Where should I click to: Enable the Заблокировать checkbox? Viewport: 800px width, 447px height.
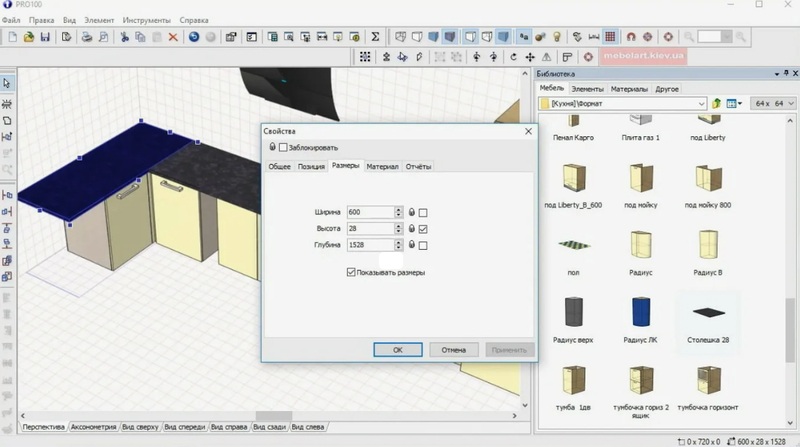(x=283, y=147)
